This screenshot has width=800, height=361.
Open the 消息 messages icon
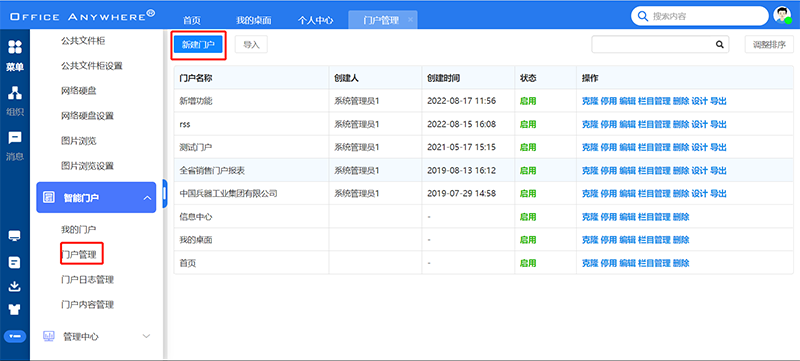click(15, 138)
